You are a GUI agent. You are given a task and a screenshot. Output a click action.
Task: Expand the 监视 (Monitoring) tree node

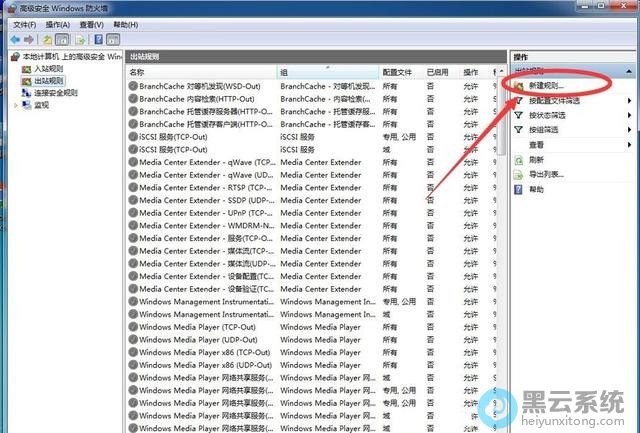(15, 105)
